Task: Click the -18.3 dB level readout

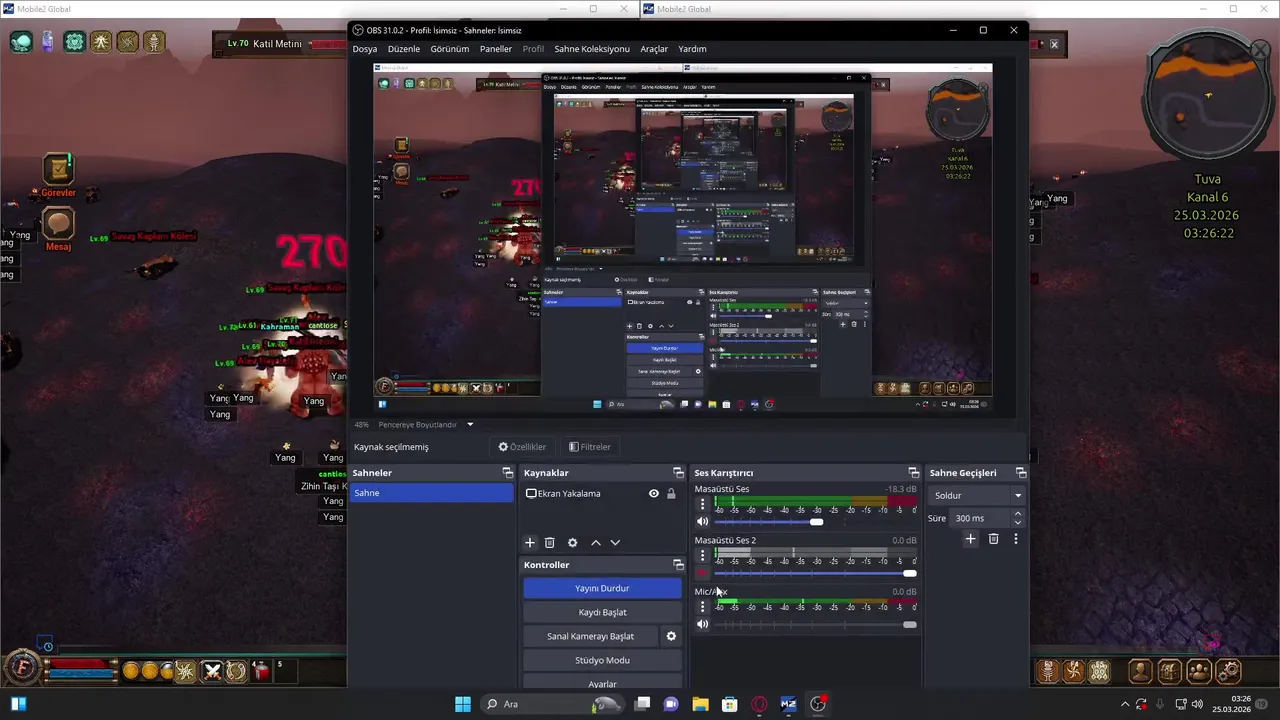Action: point(901,489)
